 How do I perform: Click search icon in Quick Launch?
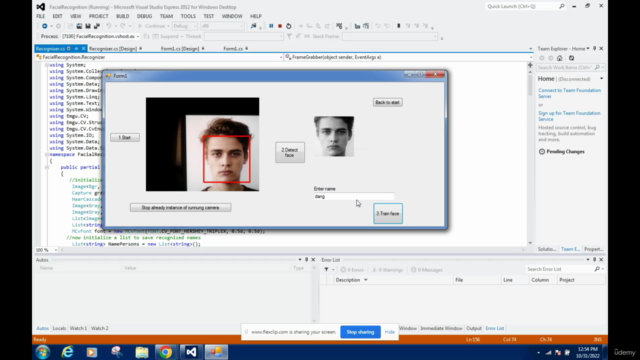tap(562, 7)
